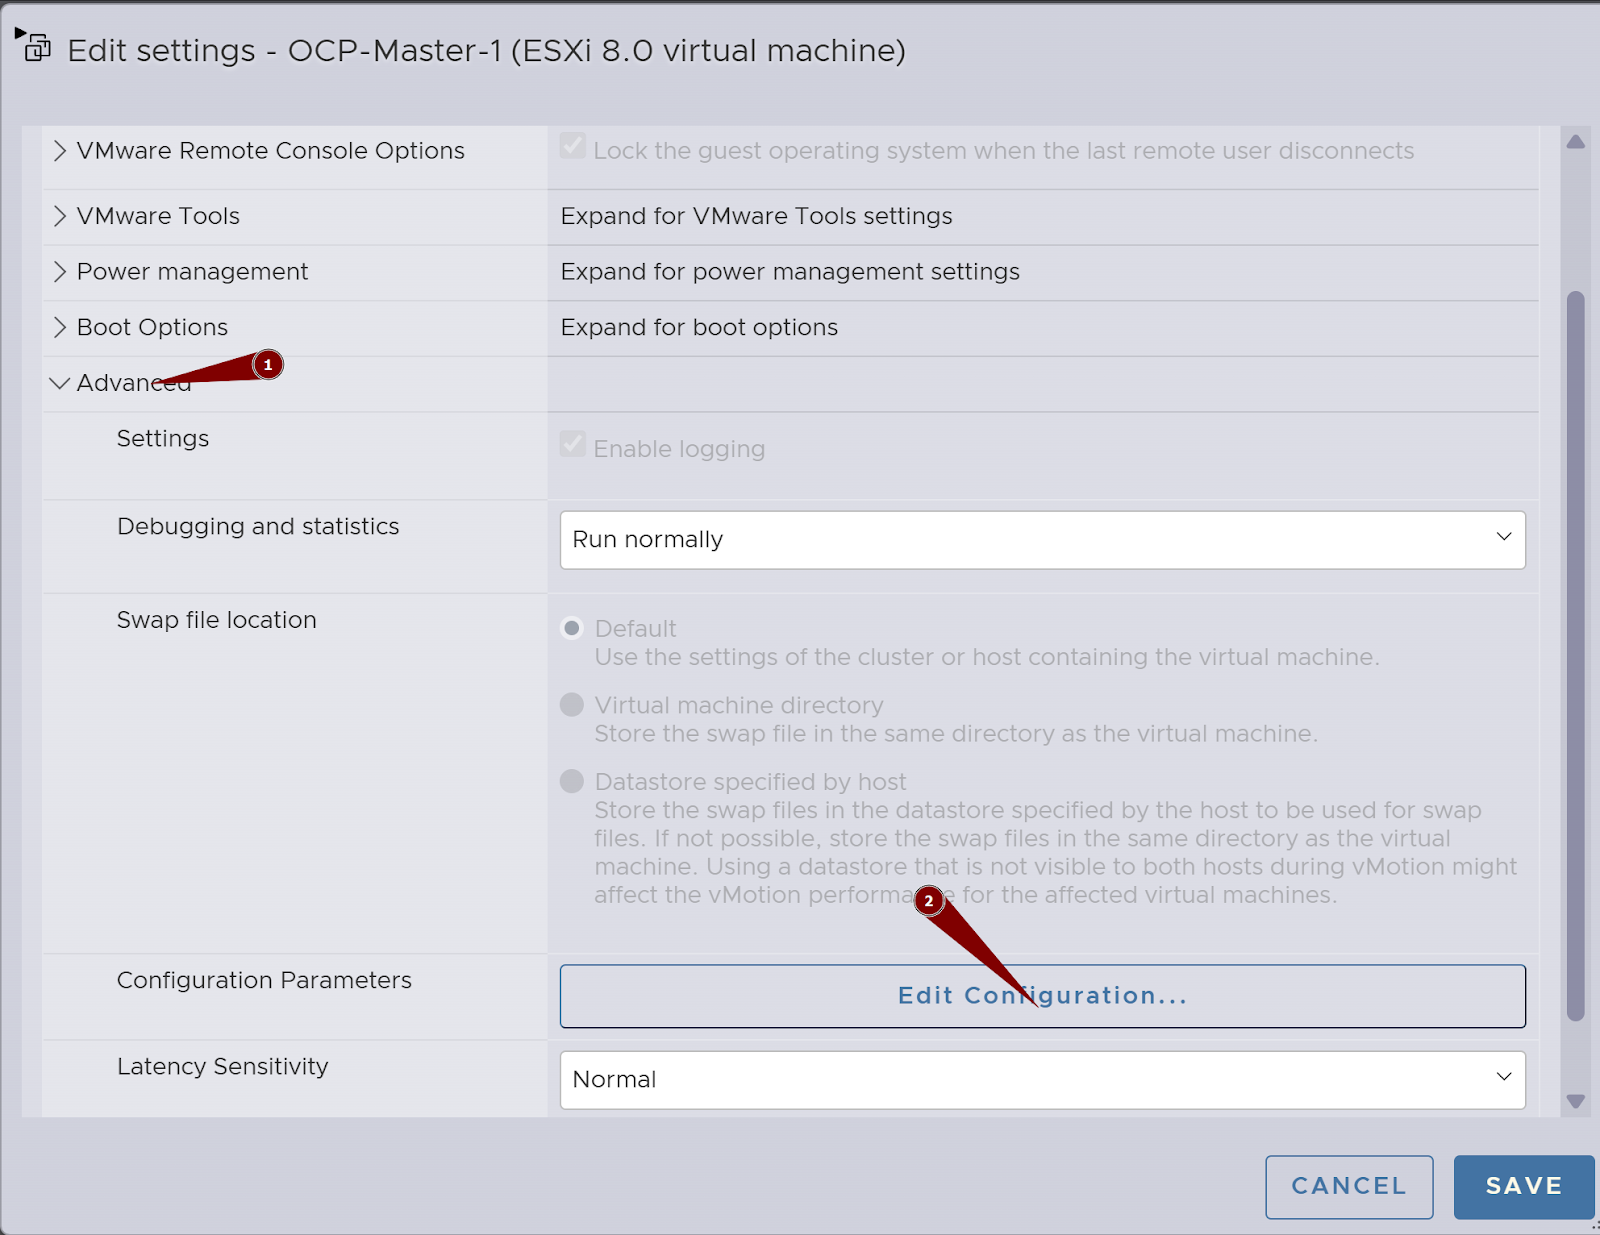
Task: Click the scrollbar down arrow
Action: pyautogui.click(x=1576, y=1102)
